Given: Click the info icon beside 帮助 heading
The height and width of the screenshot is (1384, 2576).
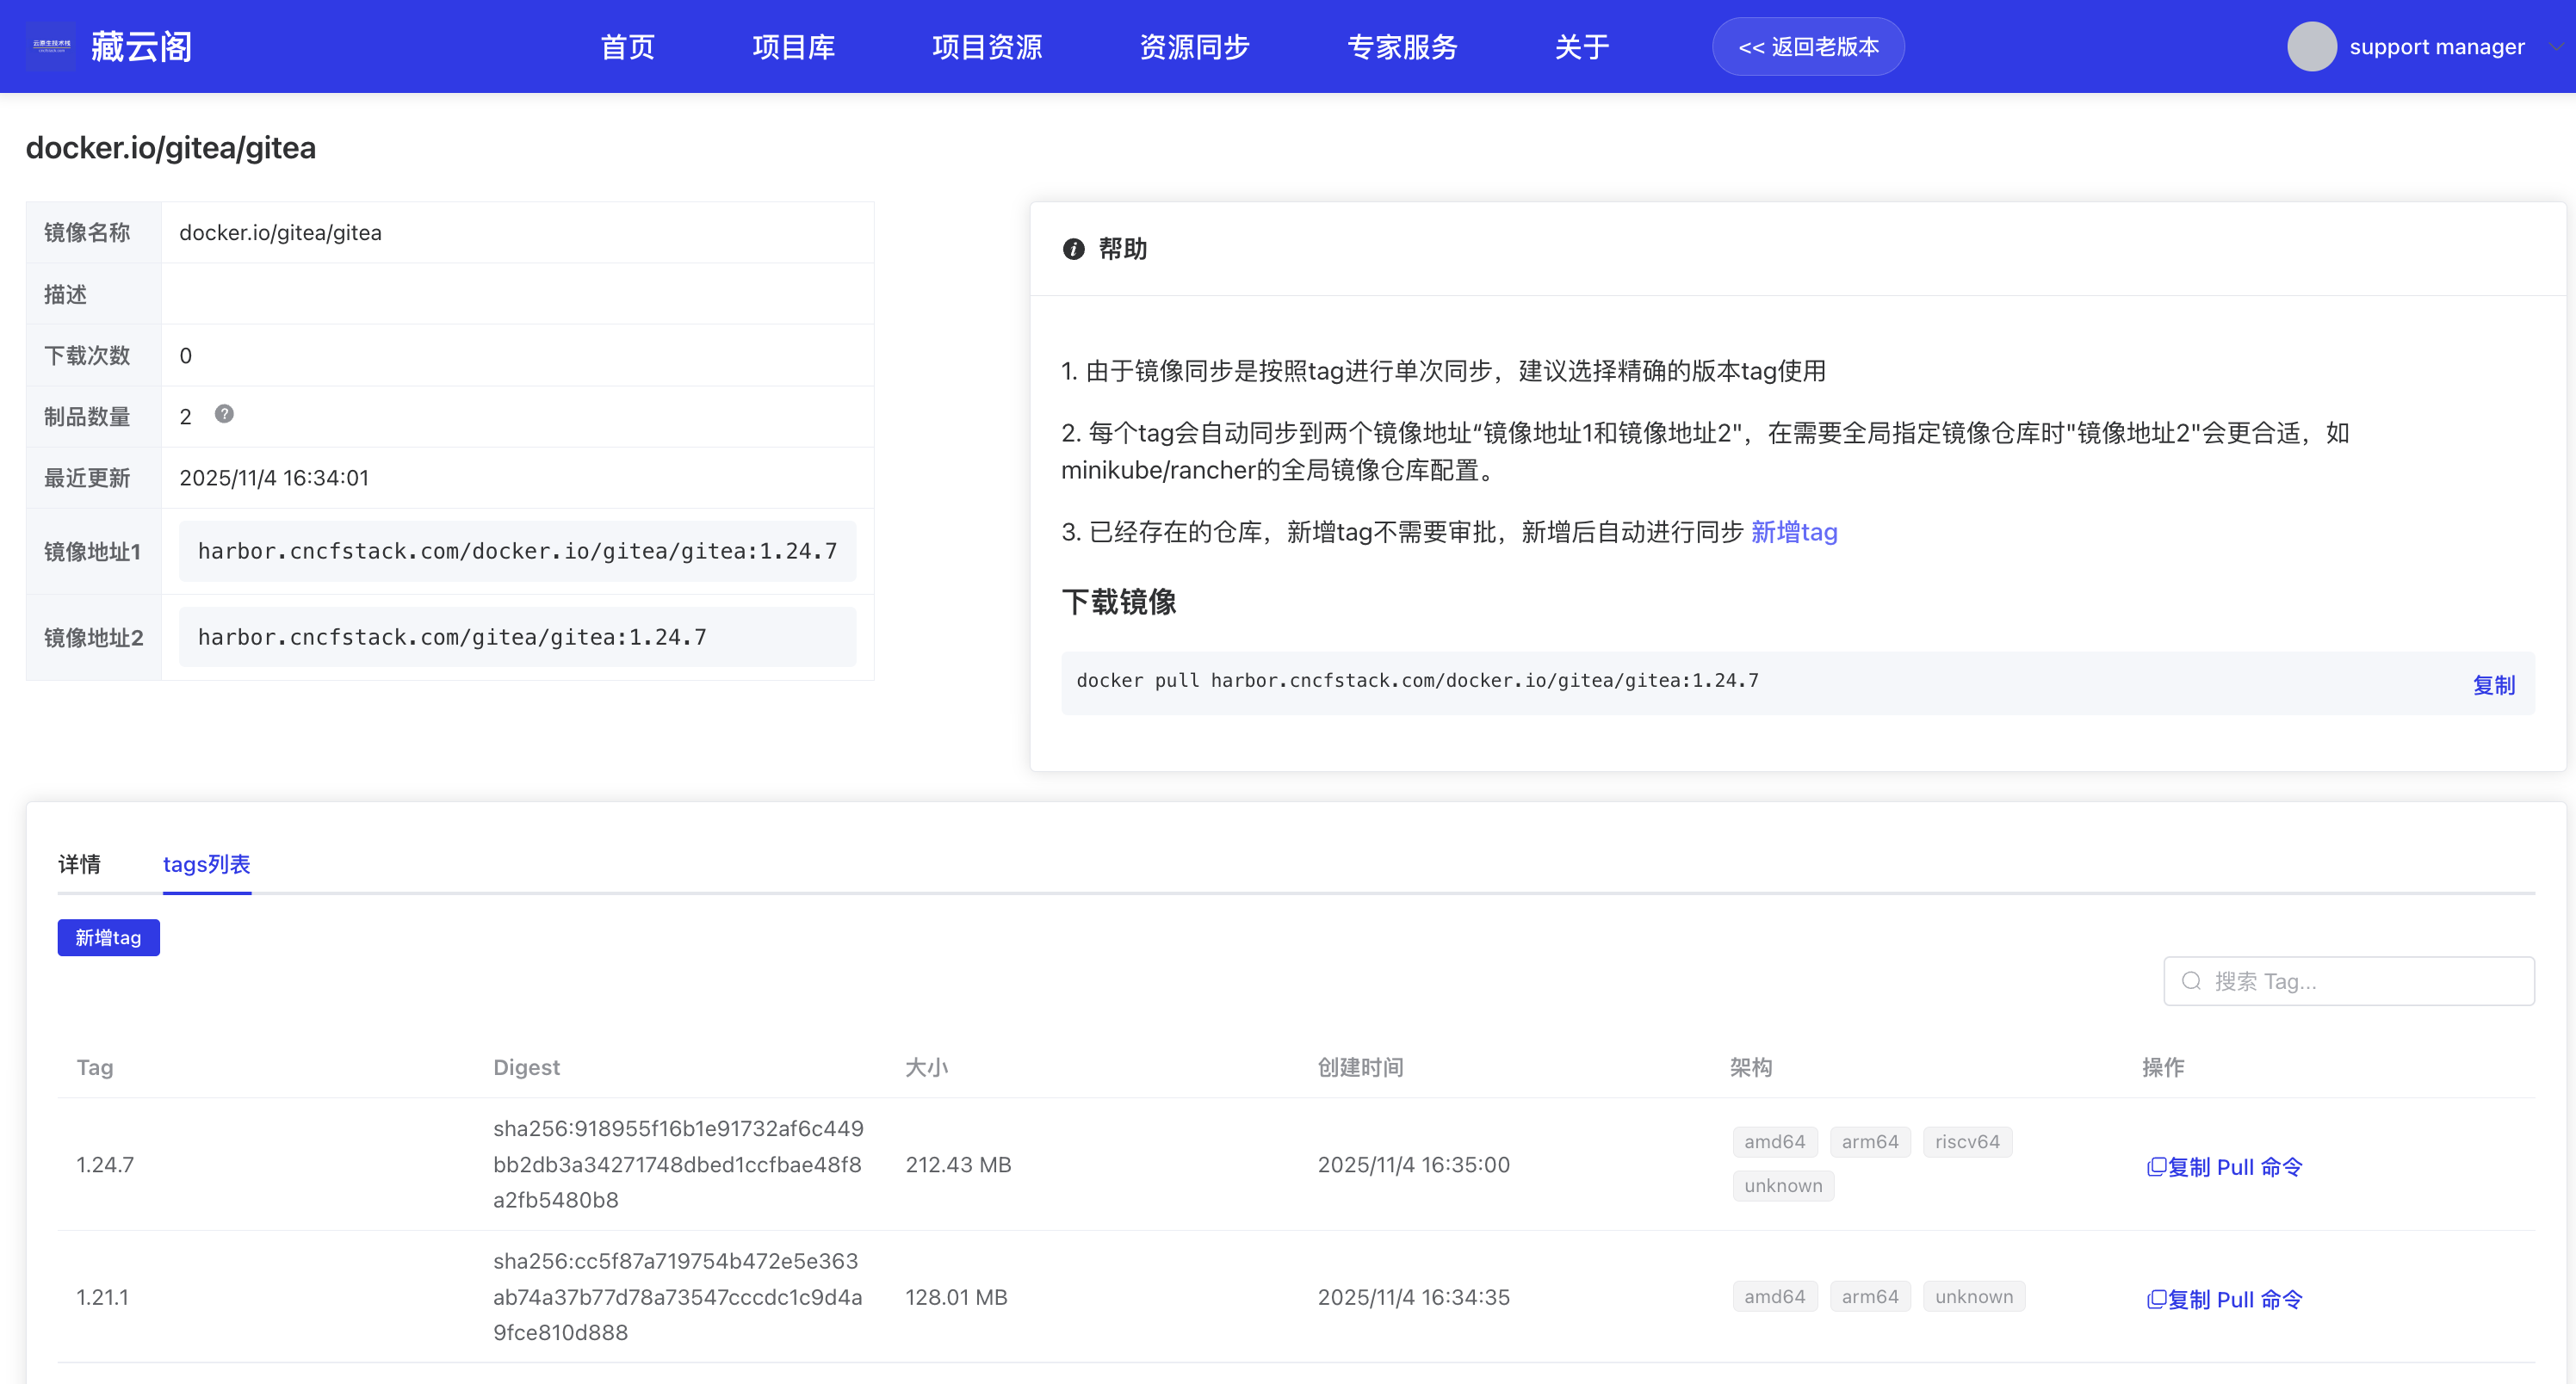Looking at the screenshot, I should [x=1074, y=249].
